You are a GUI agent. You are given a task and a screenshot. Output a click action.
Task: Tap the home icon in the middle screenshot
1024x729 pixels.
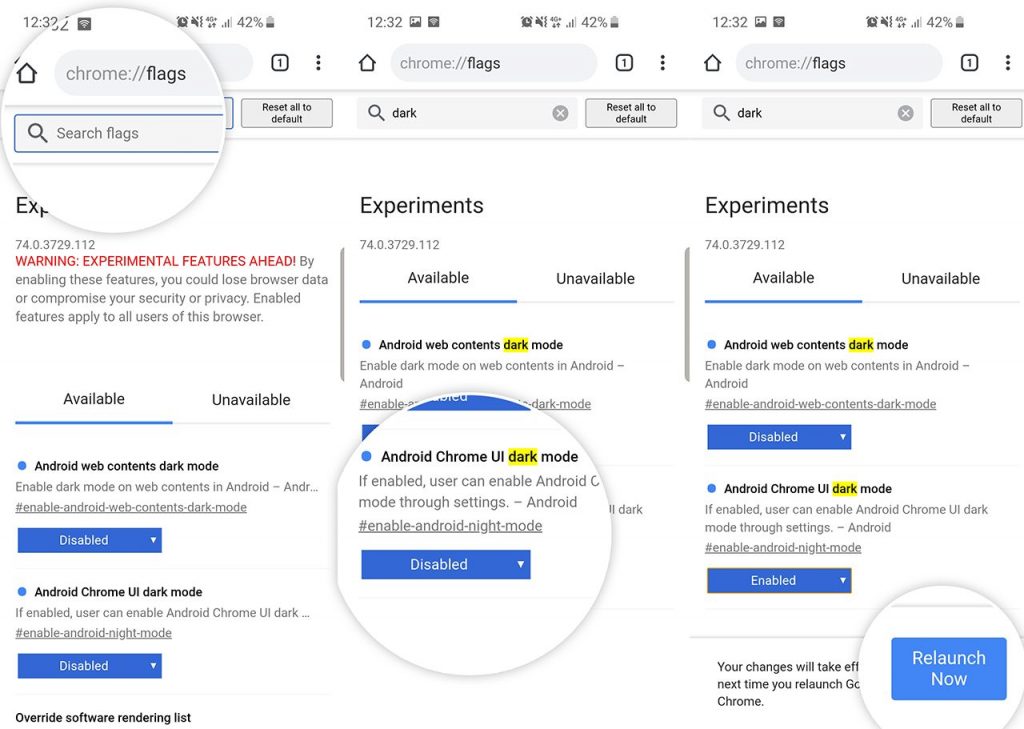368,63
